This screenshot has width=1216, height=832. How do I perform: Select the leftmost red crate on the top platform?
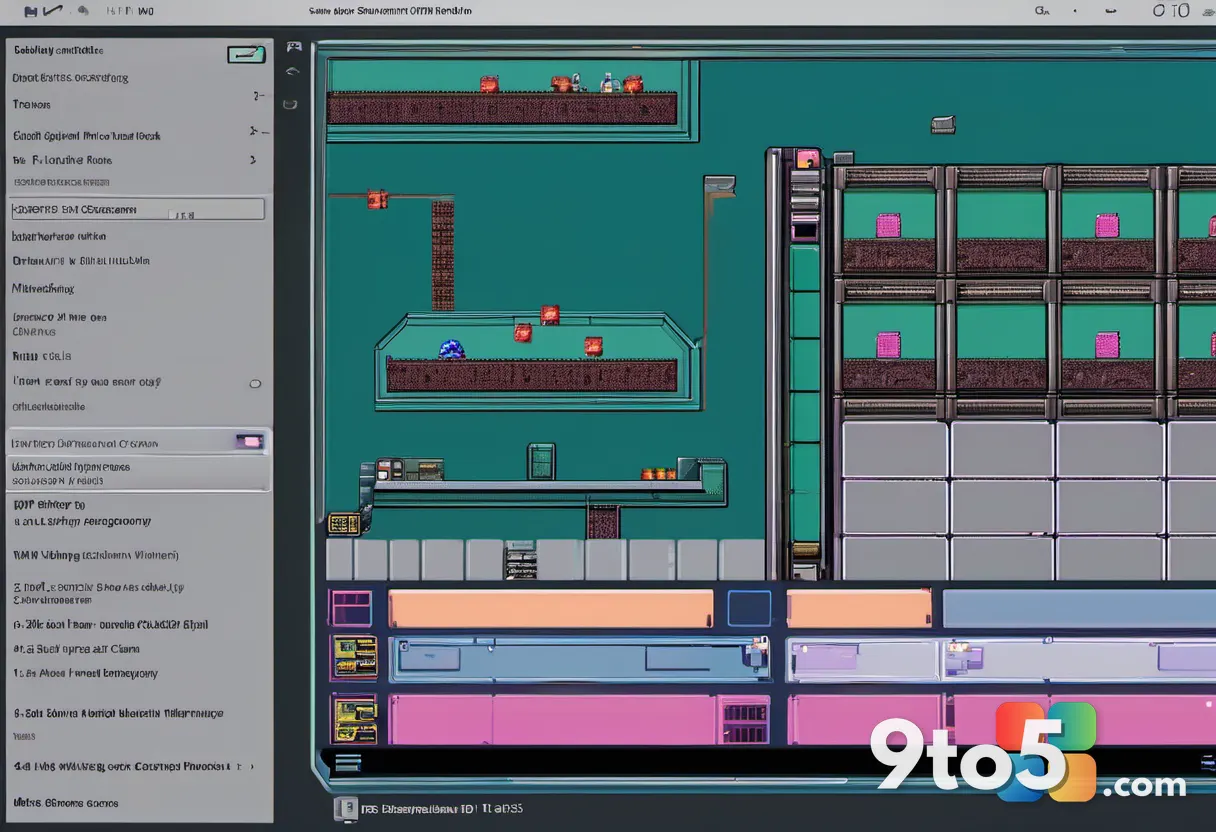(489, 85)
